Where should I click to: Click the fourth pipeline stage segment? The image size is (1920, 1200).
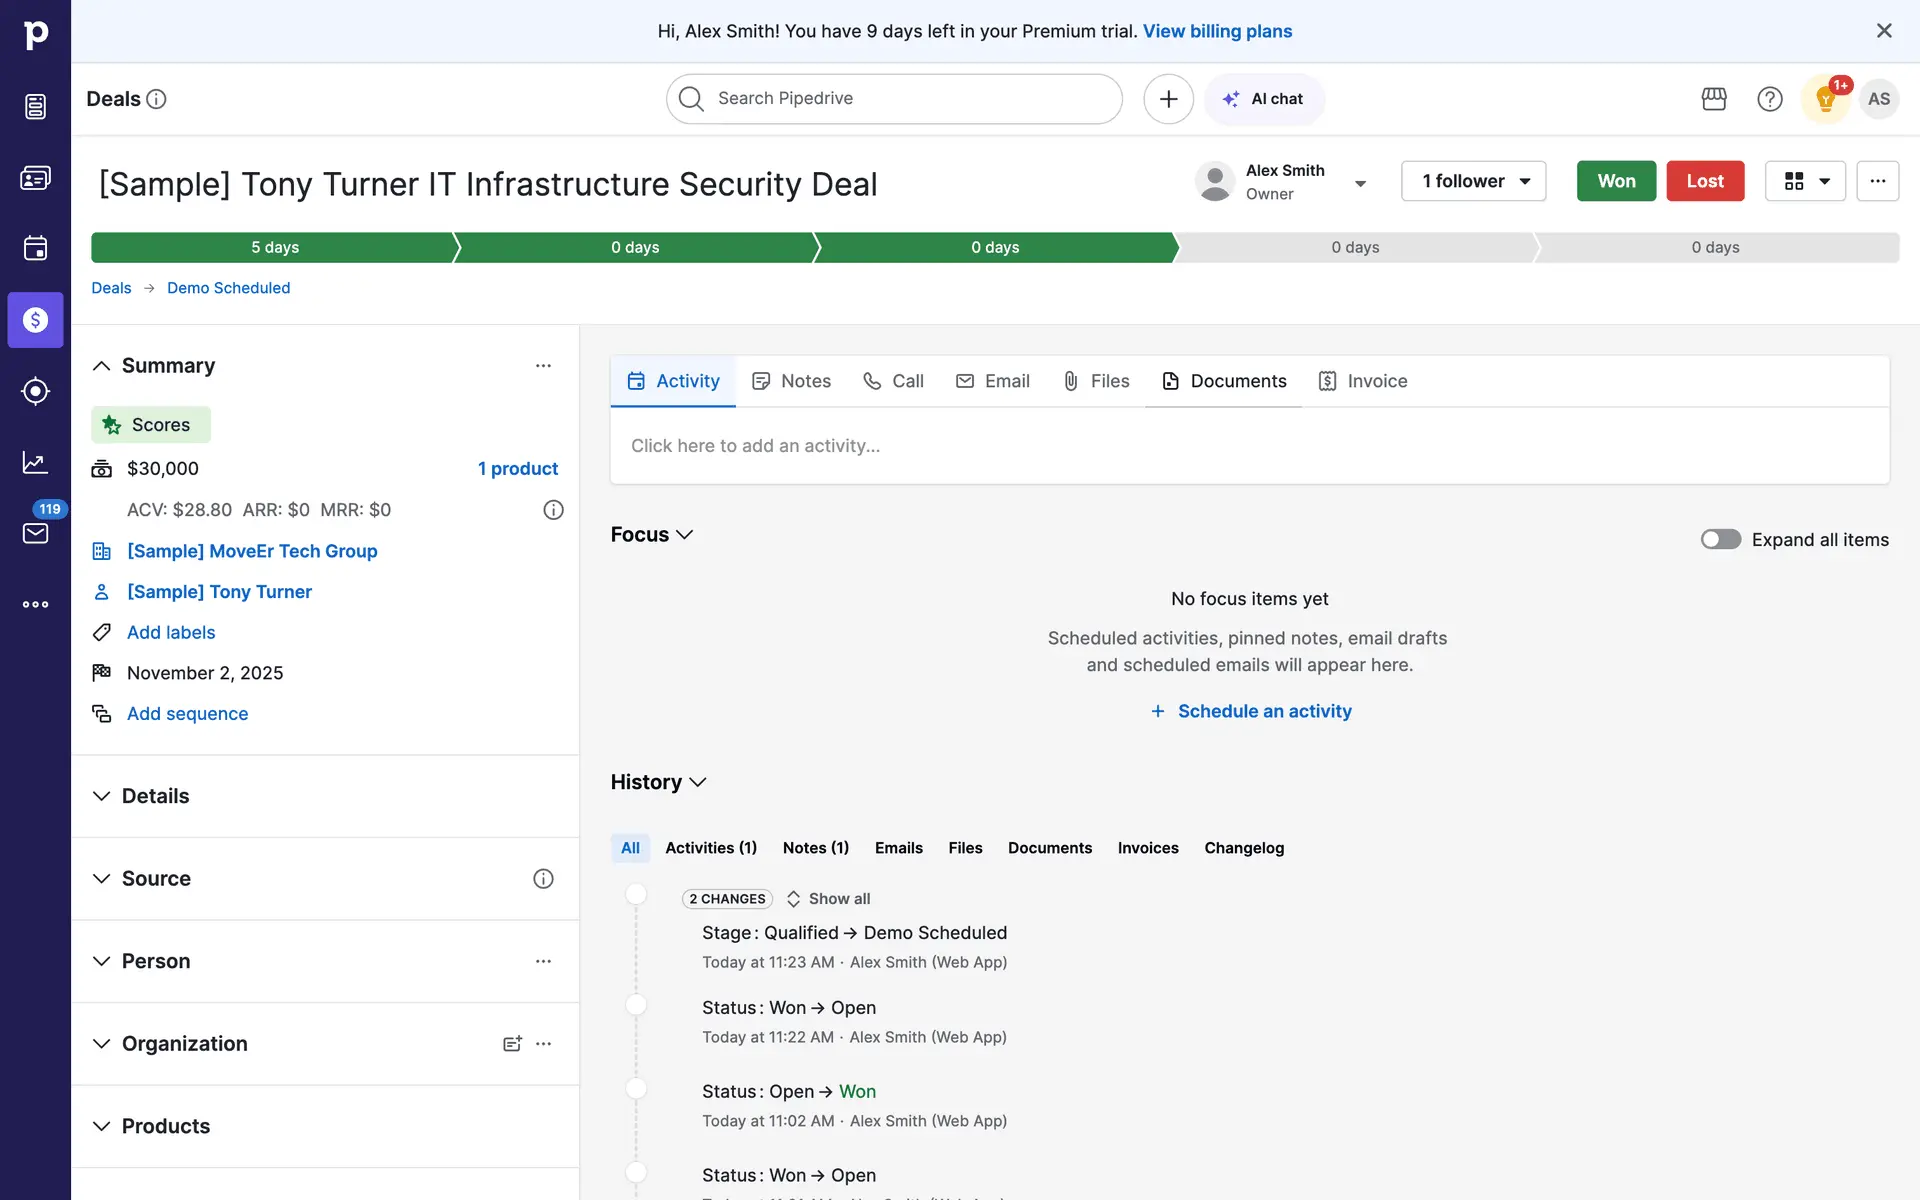point(1354,247)
